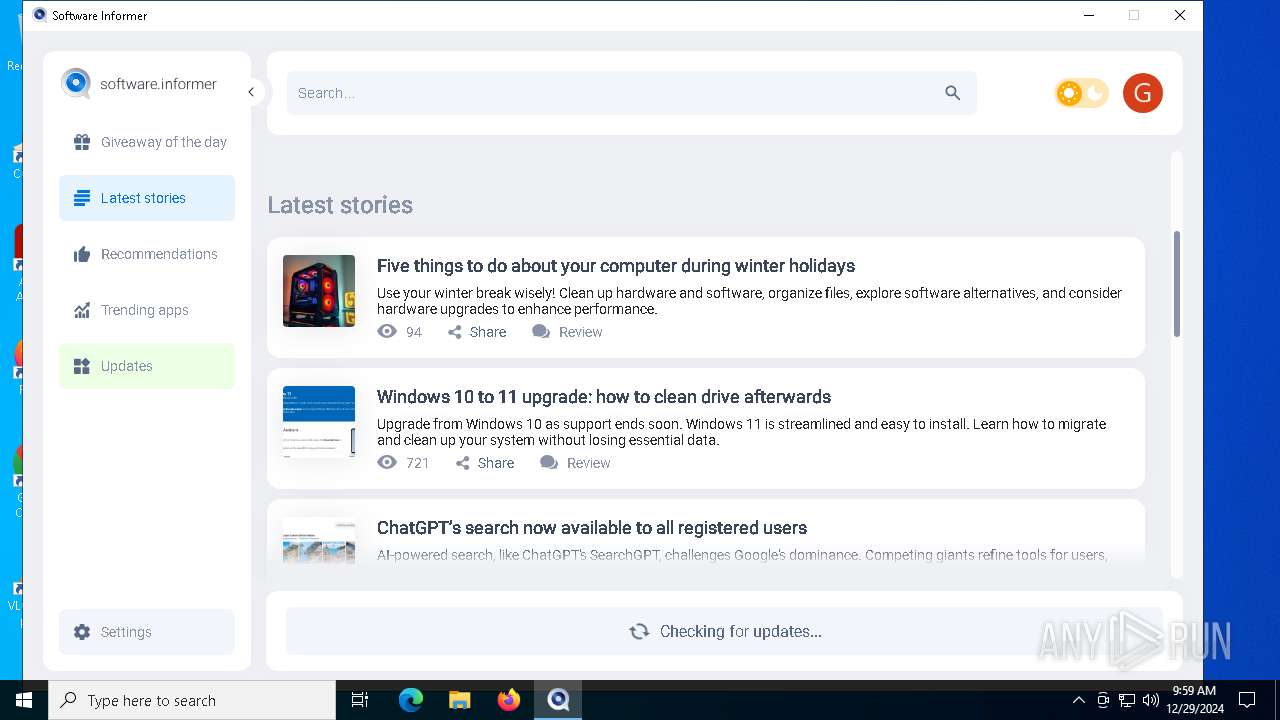Toggle the light/dark theme switch

tap(1082, 93)
